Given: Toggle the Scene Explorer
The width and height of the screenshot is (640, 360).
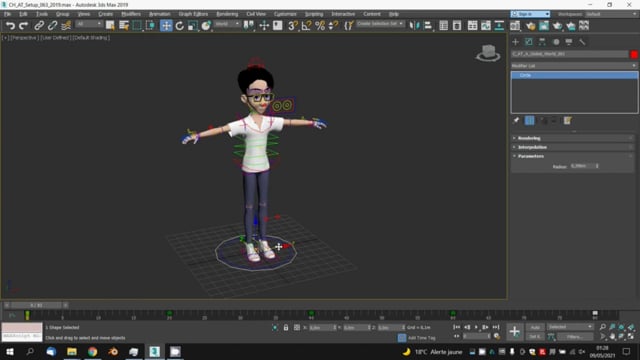Looking at the screenshot, I should [444, 26].
